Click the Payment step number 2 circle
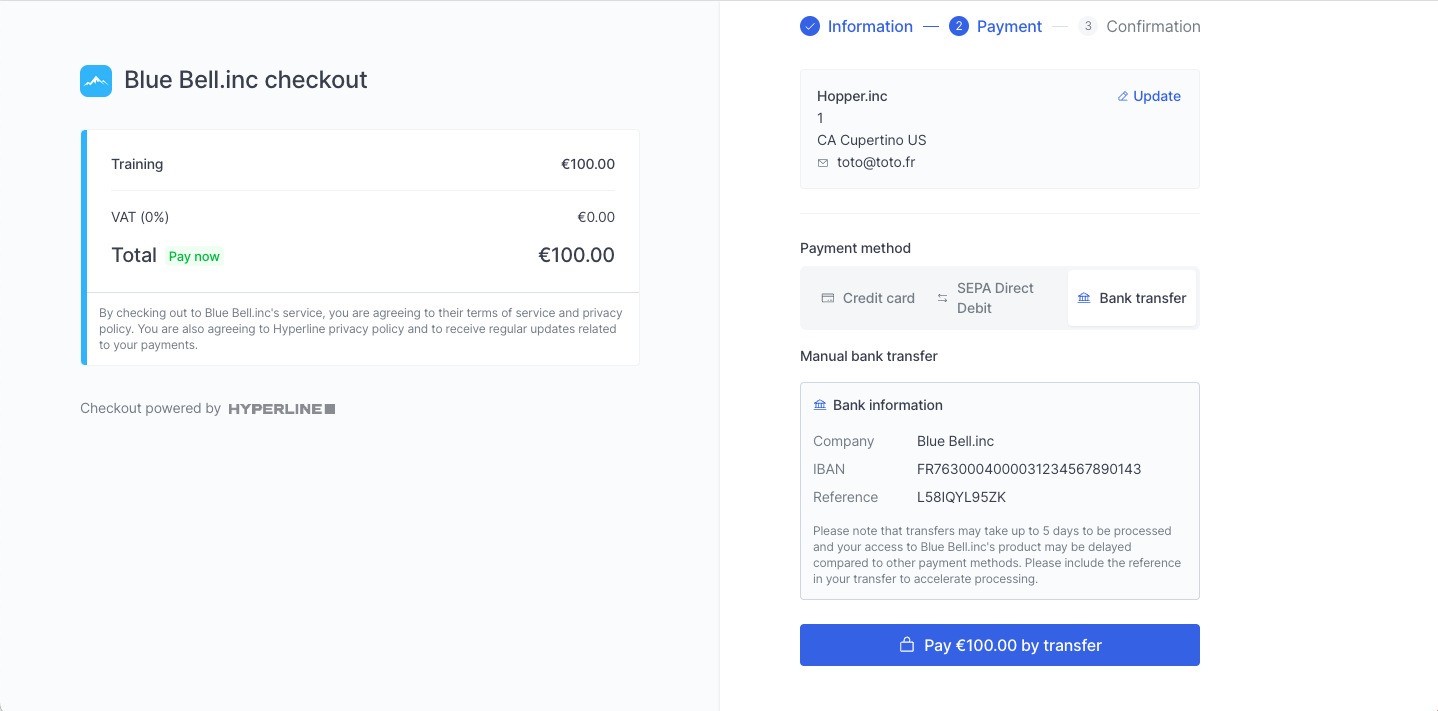The image size is (1438, 711). 959,26
